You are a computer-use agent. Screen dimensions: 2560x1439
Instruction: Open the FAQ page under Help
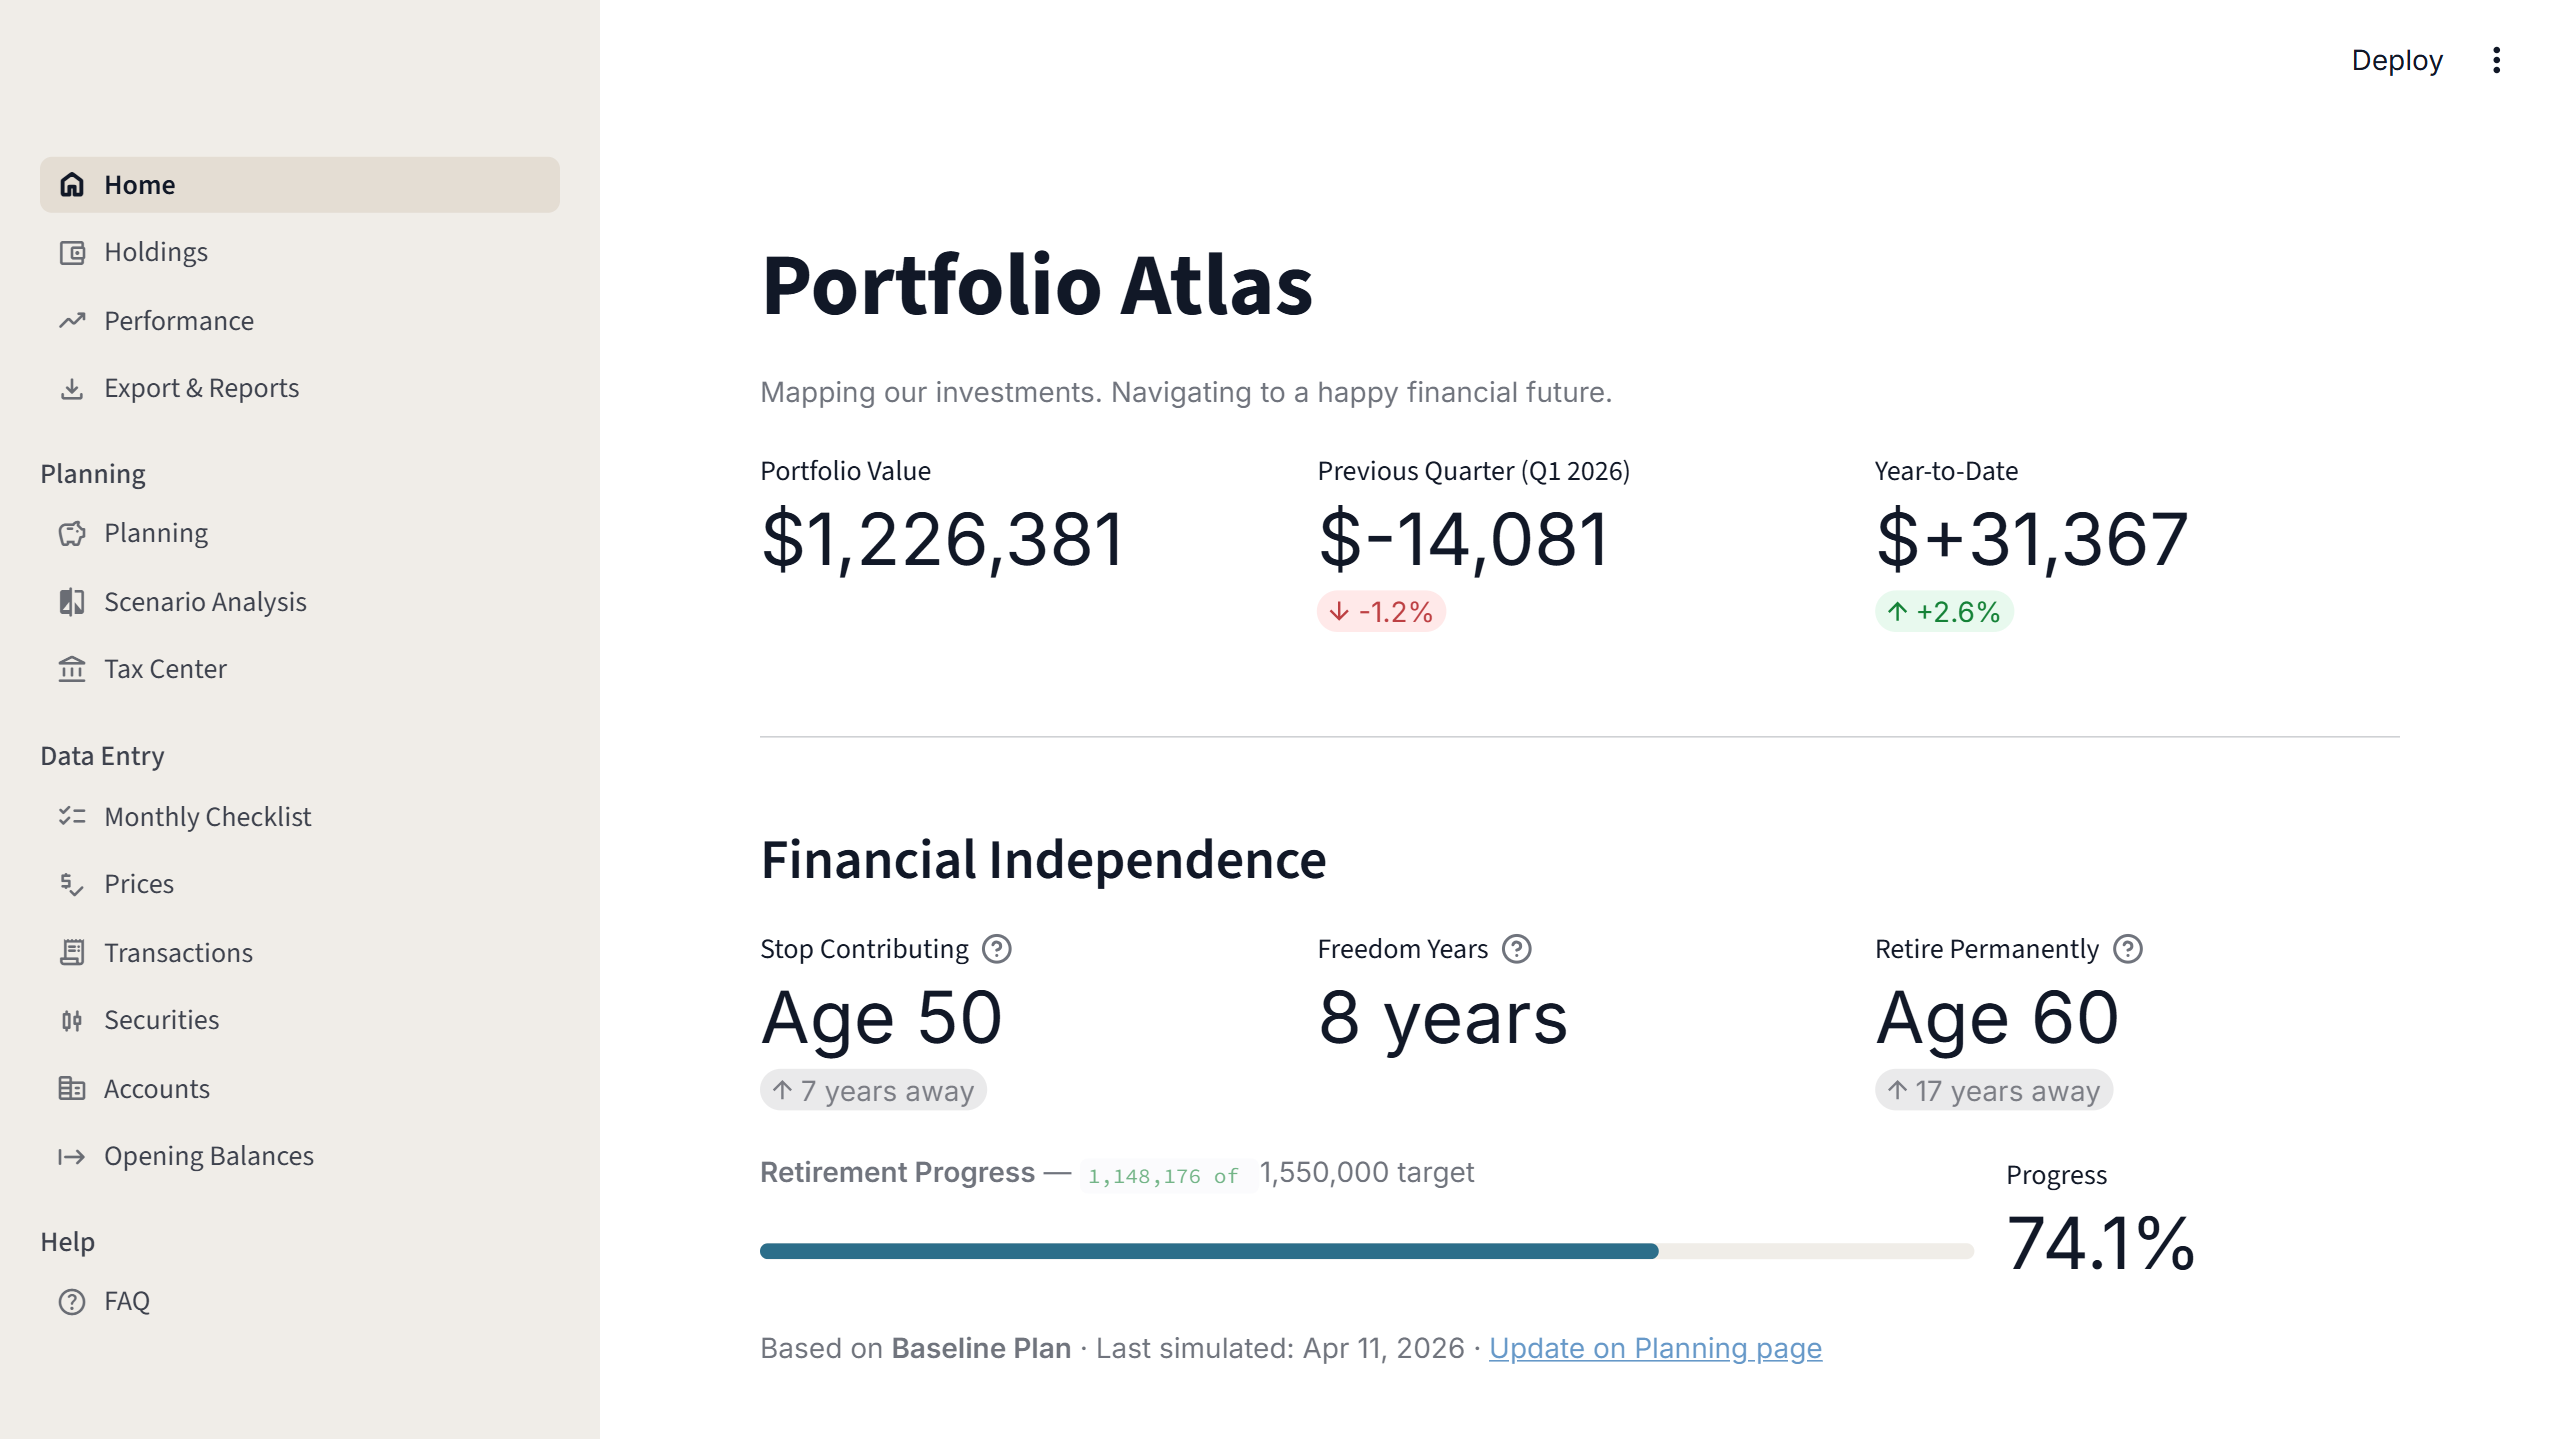[x=126, y=1301]
